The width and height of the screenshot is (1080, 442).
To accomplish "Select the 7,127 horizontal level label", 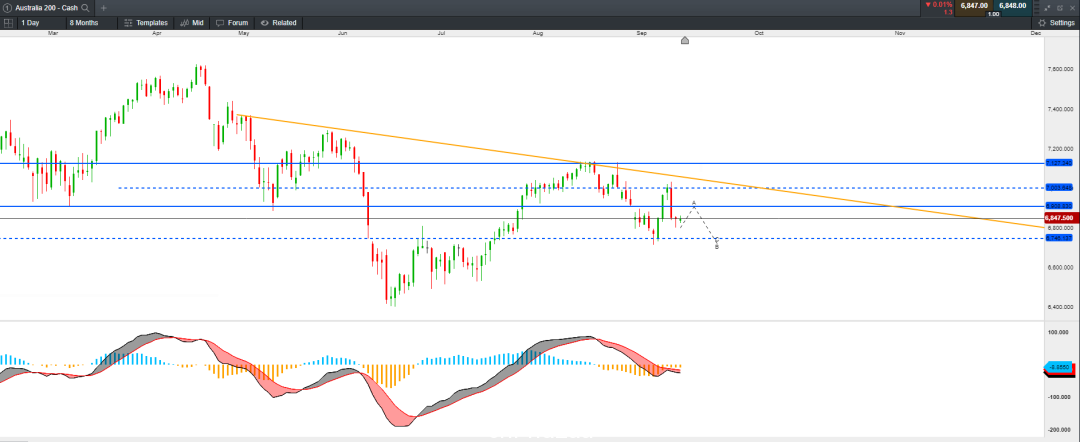I will (1059, 163).
